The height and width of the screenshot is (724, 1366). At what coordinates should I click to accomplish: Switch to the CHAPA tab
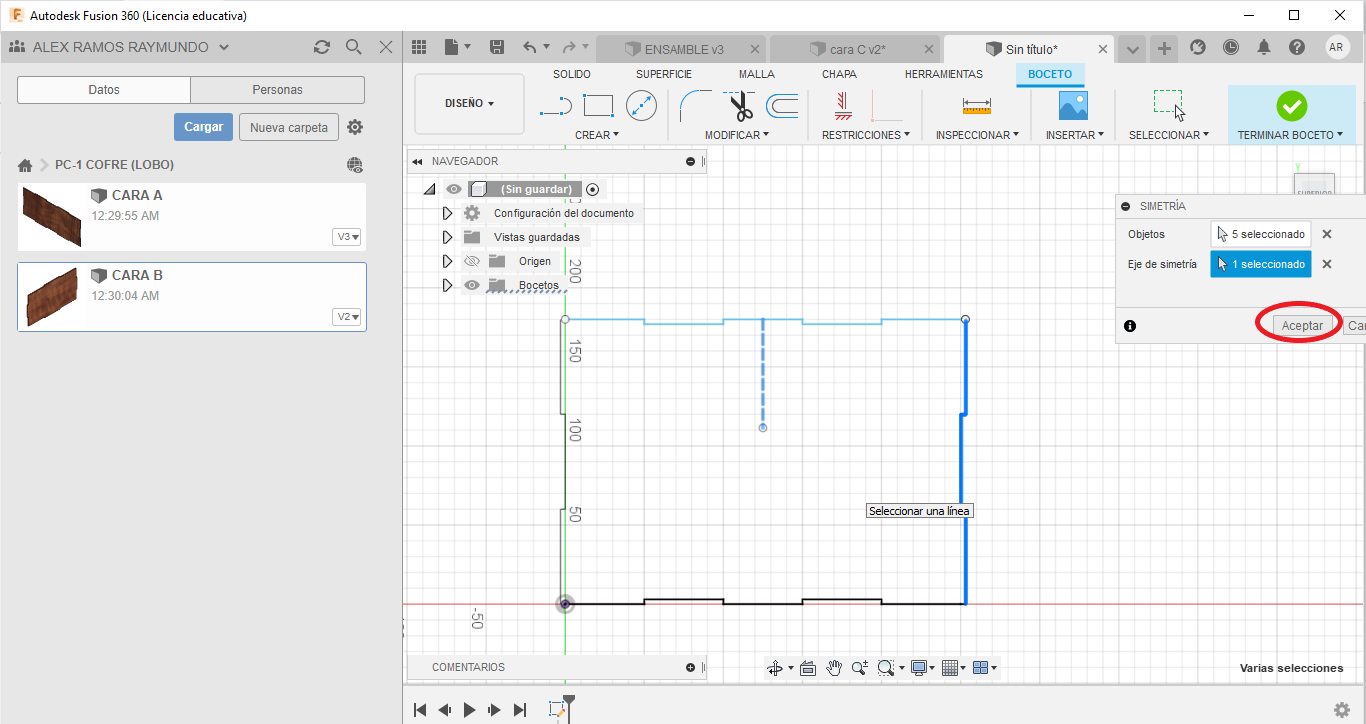839,74
